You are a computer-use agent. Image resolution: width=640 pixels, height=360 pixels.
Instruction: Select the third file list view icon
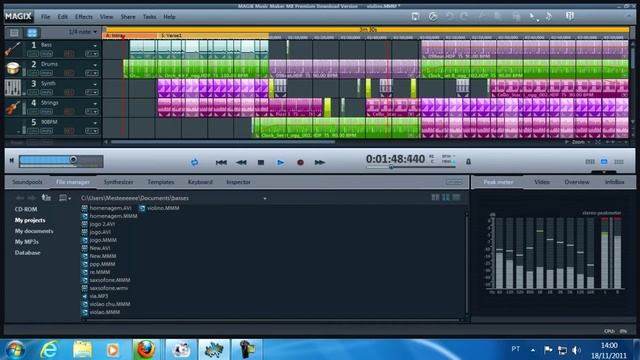456,198
